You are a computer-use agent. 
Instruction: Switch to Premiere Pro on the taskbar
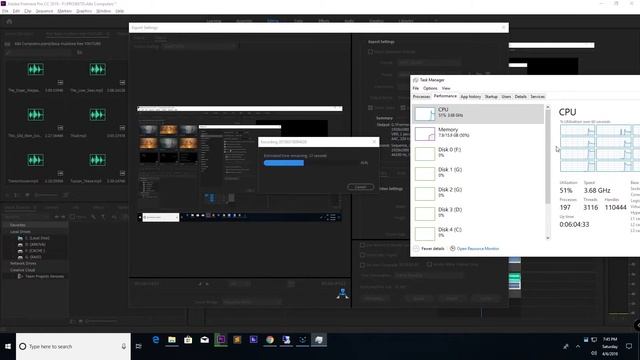(x=221, y=340)
